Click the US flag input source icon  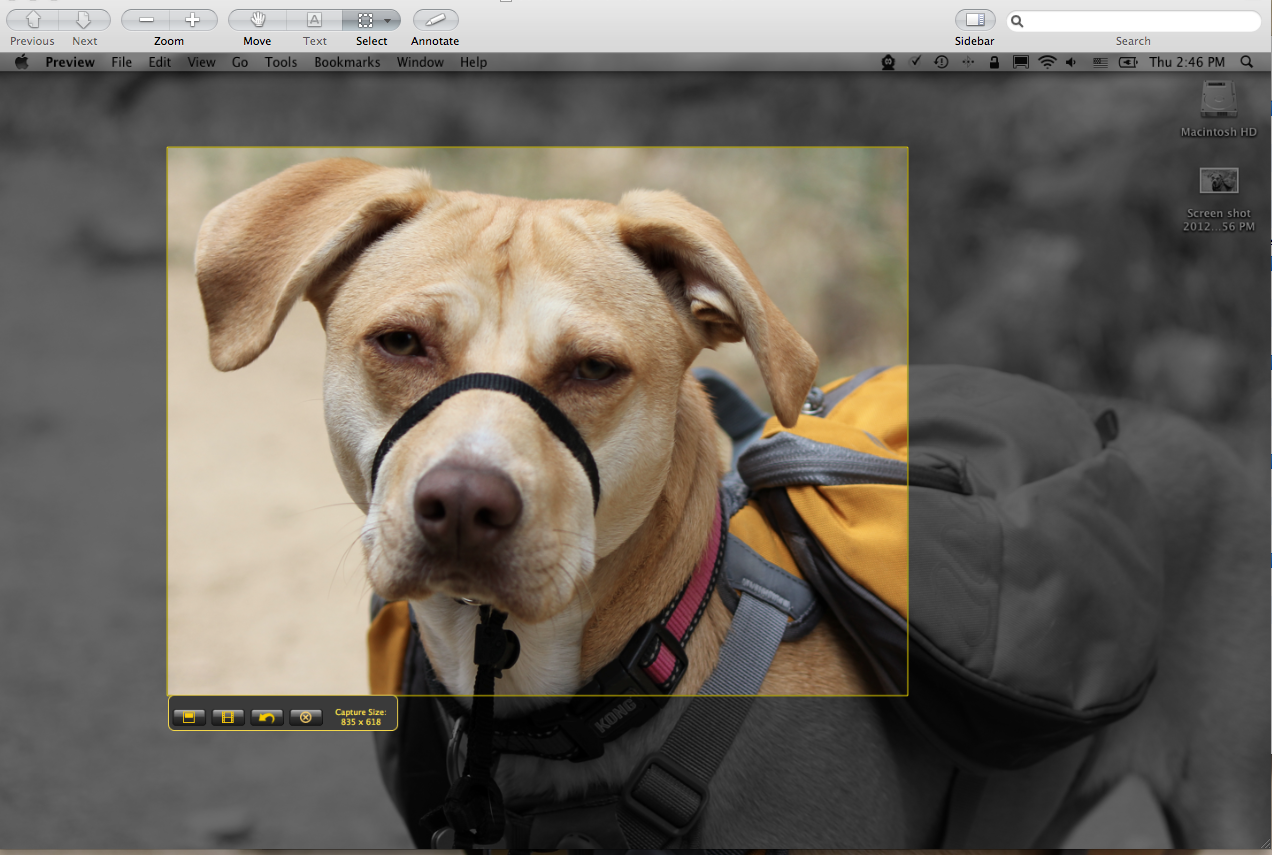1100,62
